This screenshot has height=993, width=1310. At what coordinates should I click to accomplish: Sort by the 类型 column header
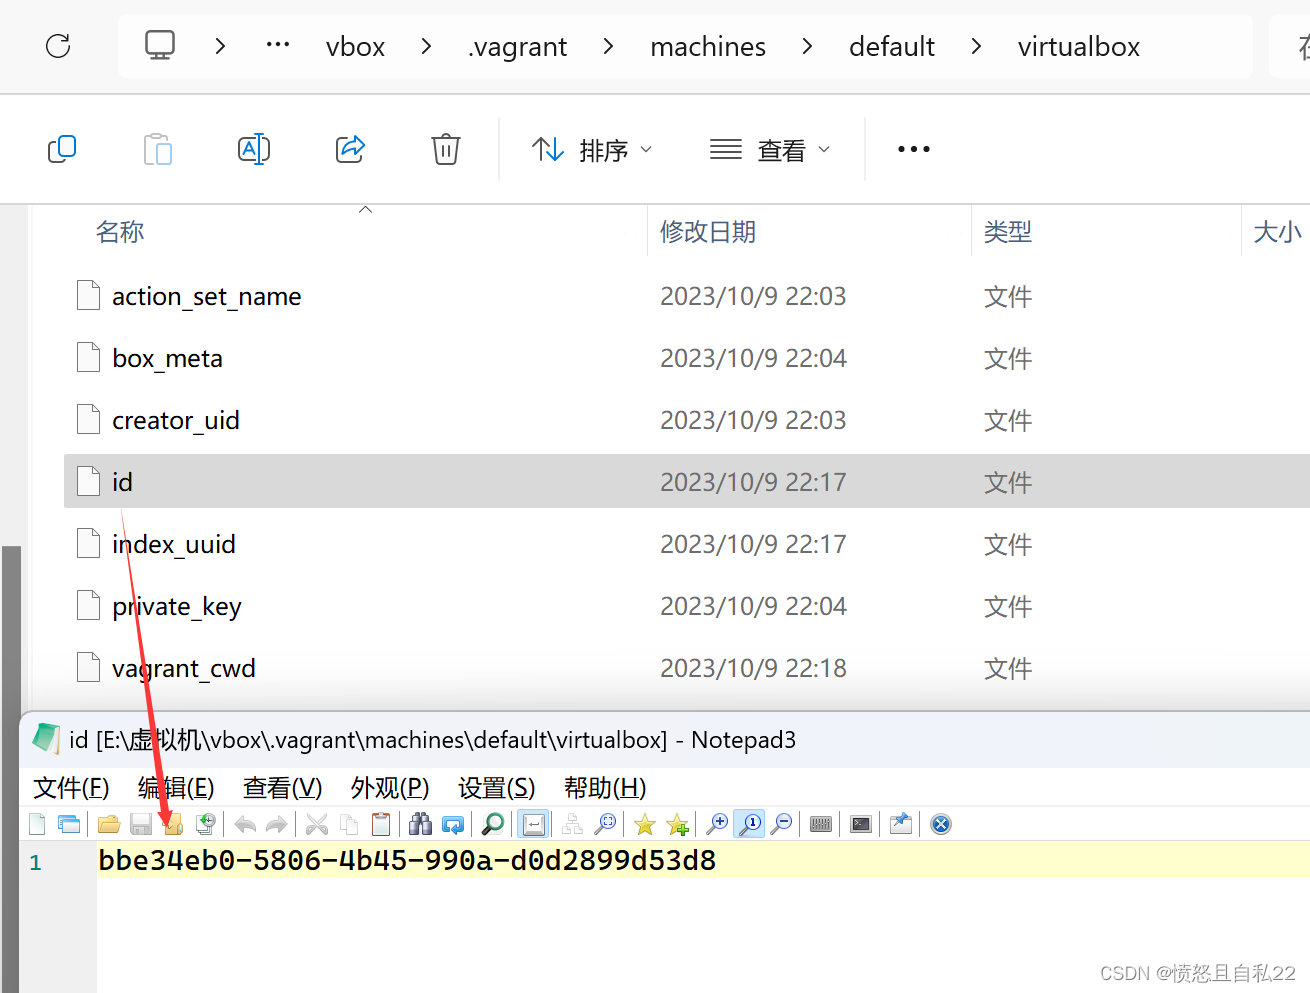[x=1008, y=232]
